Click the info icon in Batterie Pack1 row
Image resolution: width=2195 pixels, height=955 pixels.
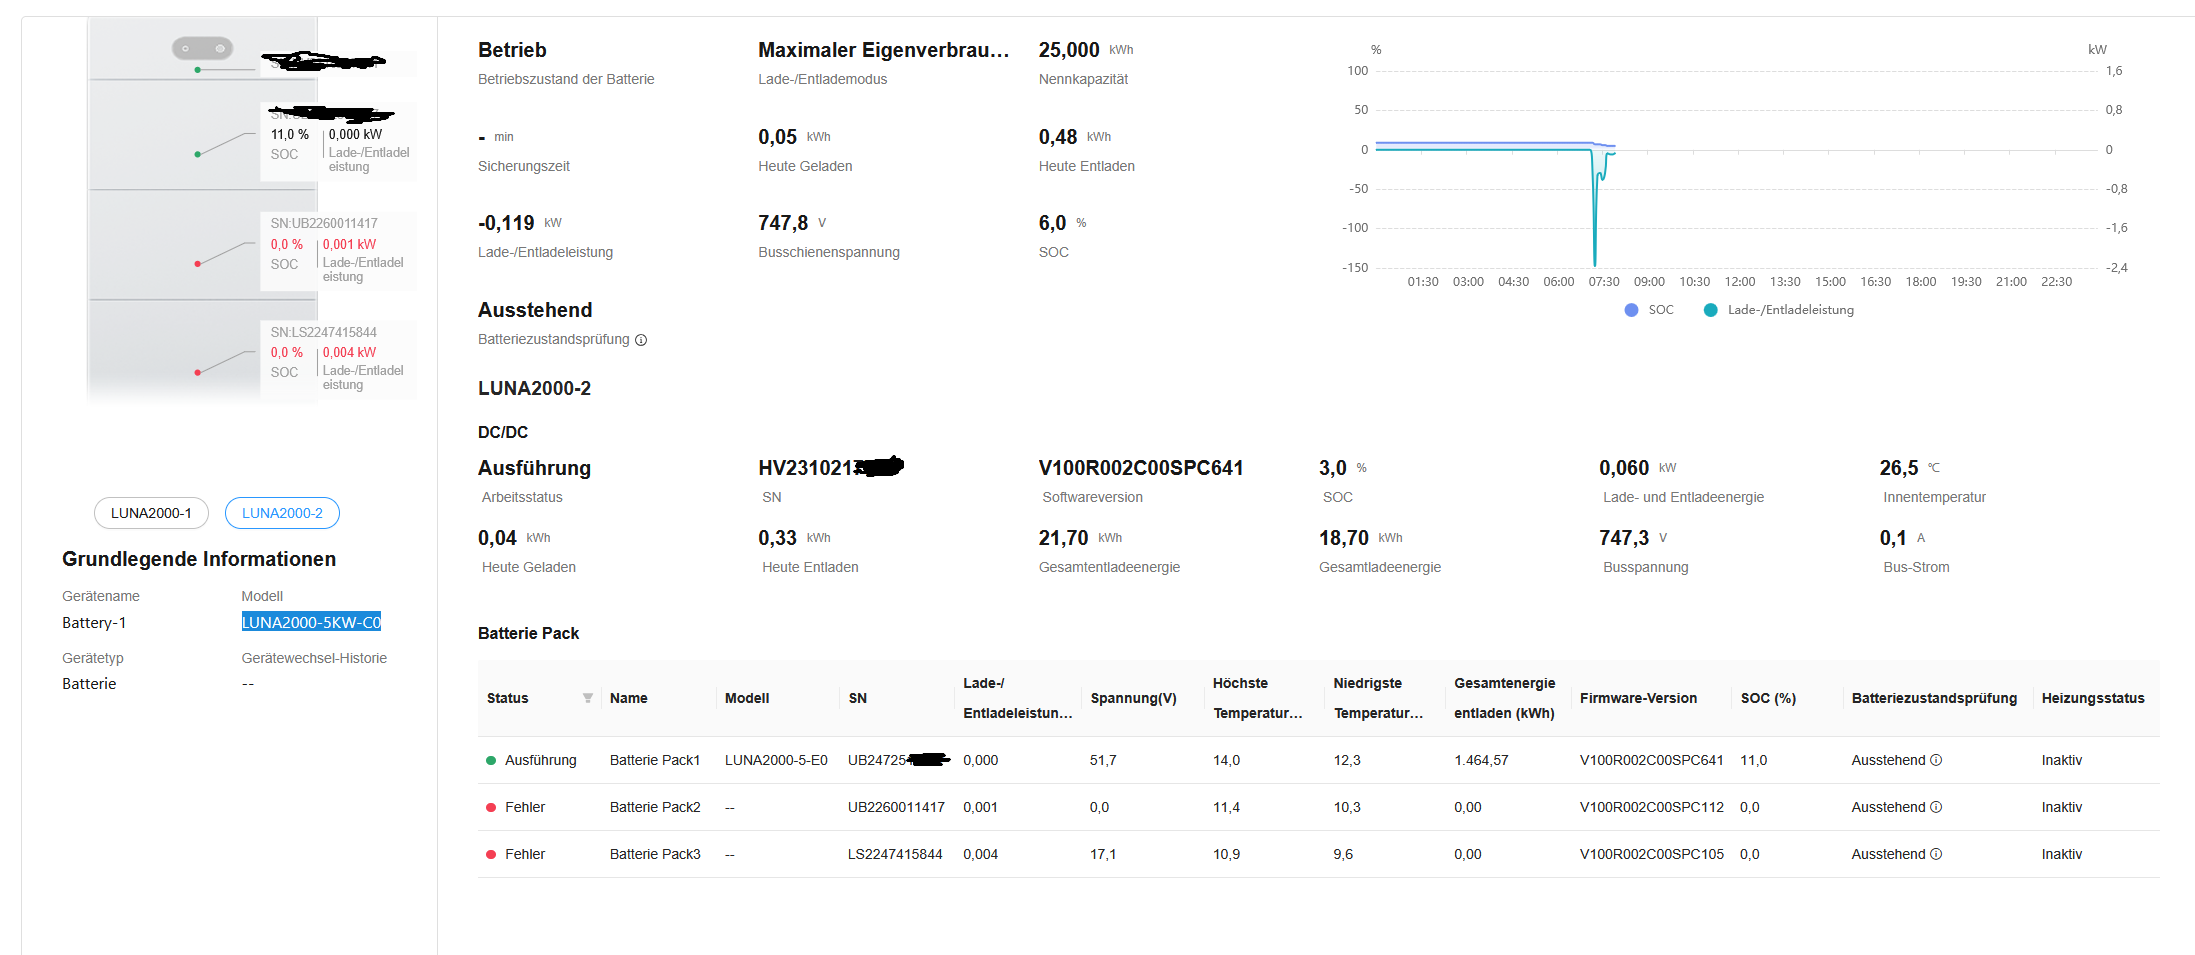[x=1936, y=760]
